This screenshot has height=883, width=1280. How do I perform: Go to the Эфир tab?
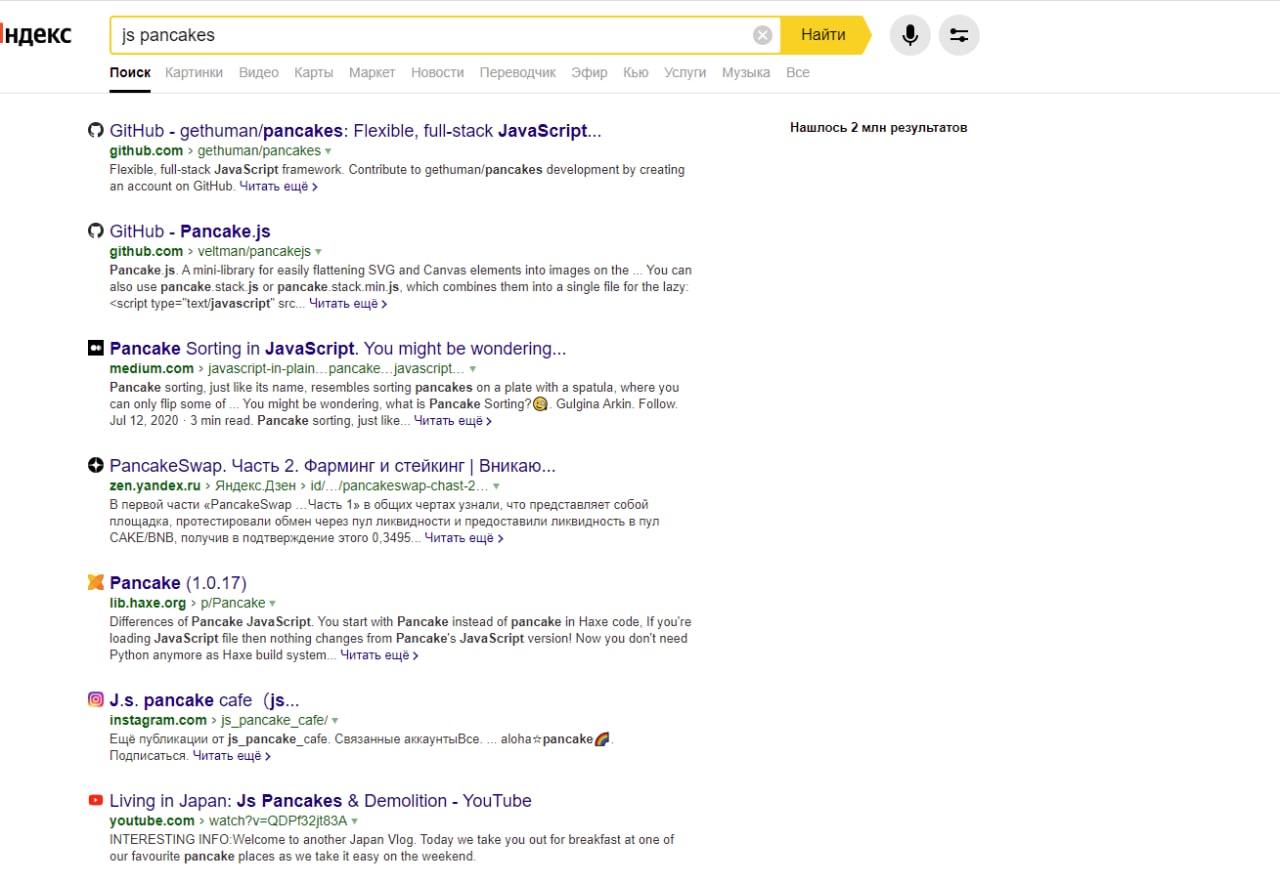[x=589, y=73]
